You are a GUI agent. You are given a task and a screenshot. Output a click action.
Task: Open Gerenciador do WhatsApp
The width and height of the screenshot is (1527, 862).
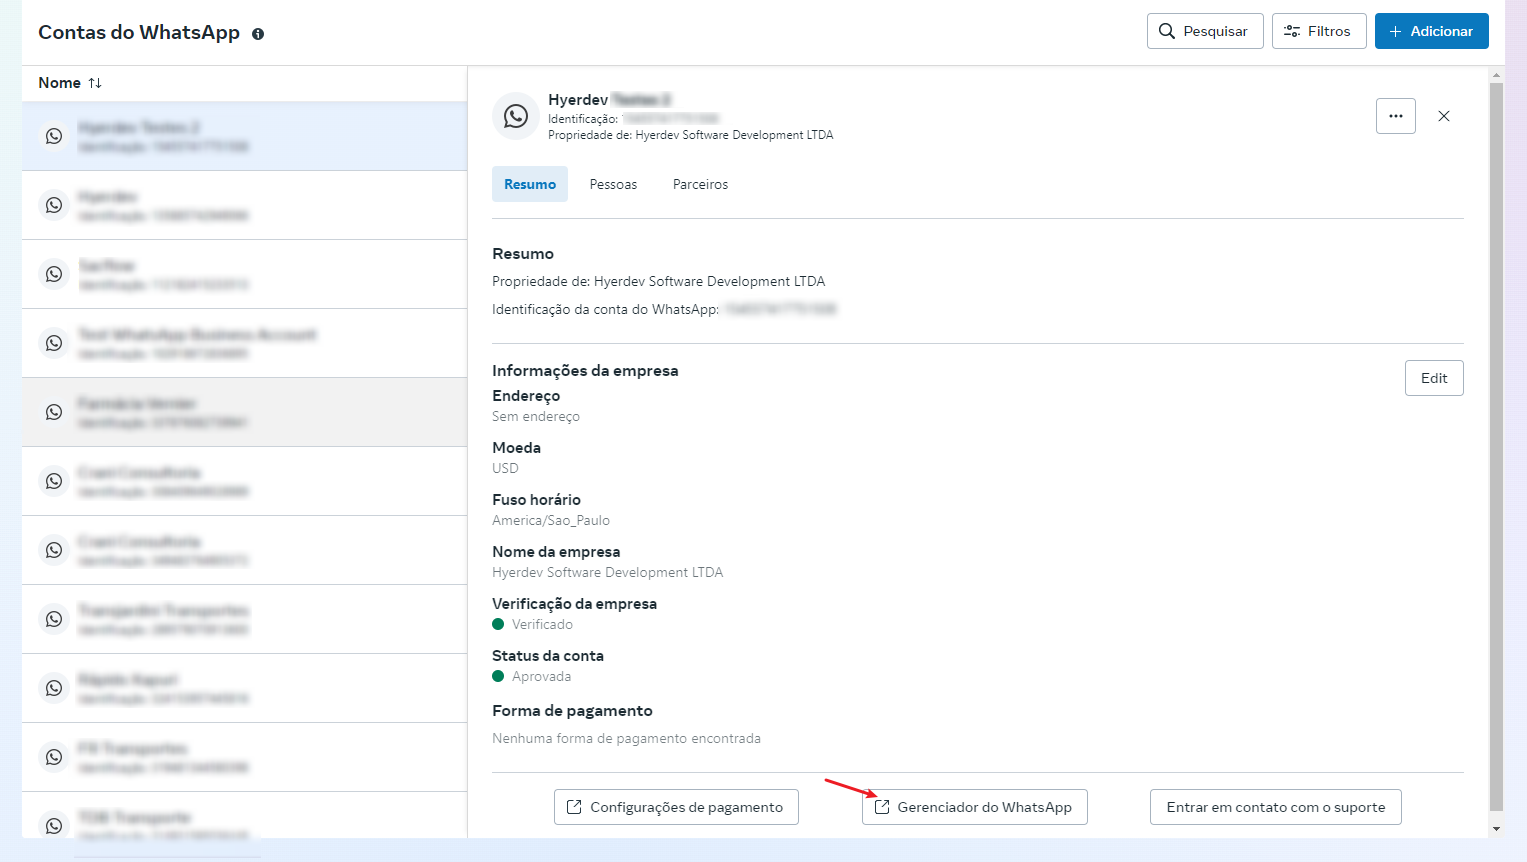974,807
